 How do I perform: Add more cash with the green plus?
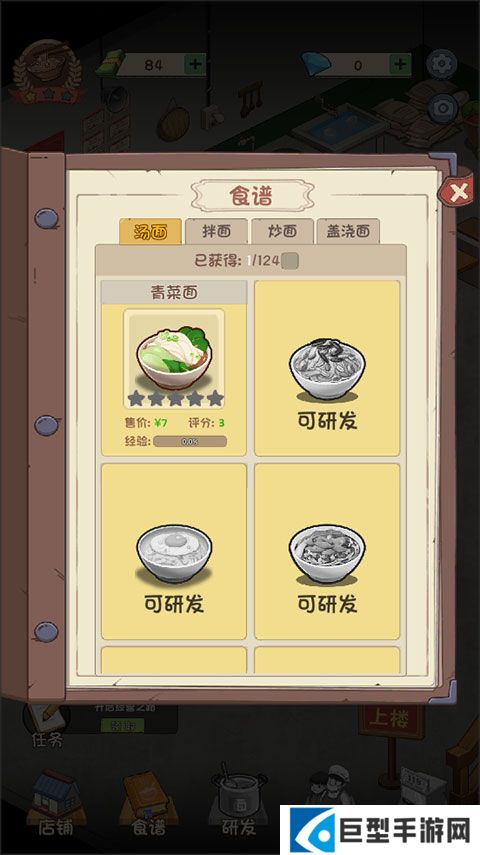[x=195, y=65]
